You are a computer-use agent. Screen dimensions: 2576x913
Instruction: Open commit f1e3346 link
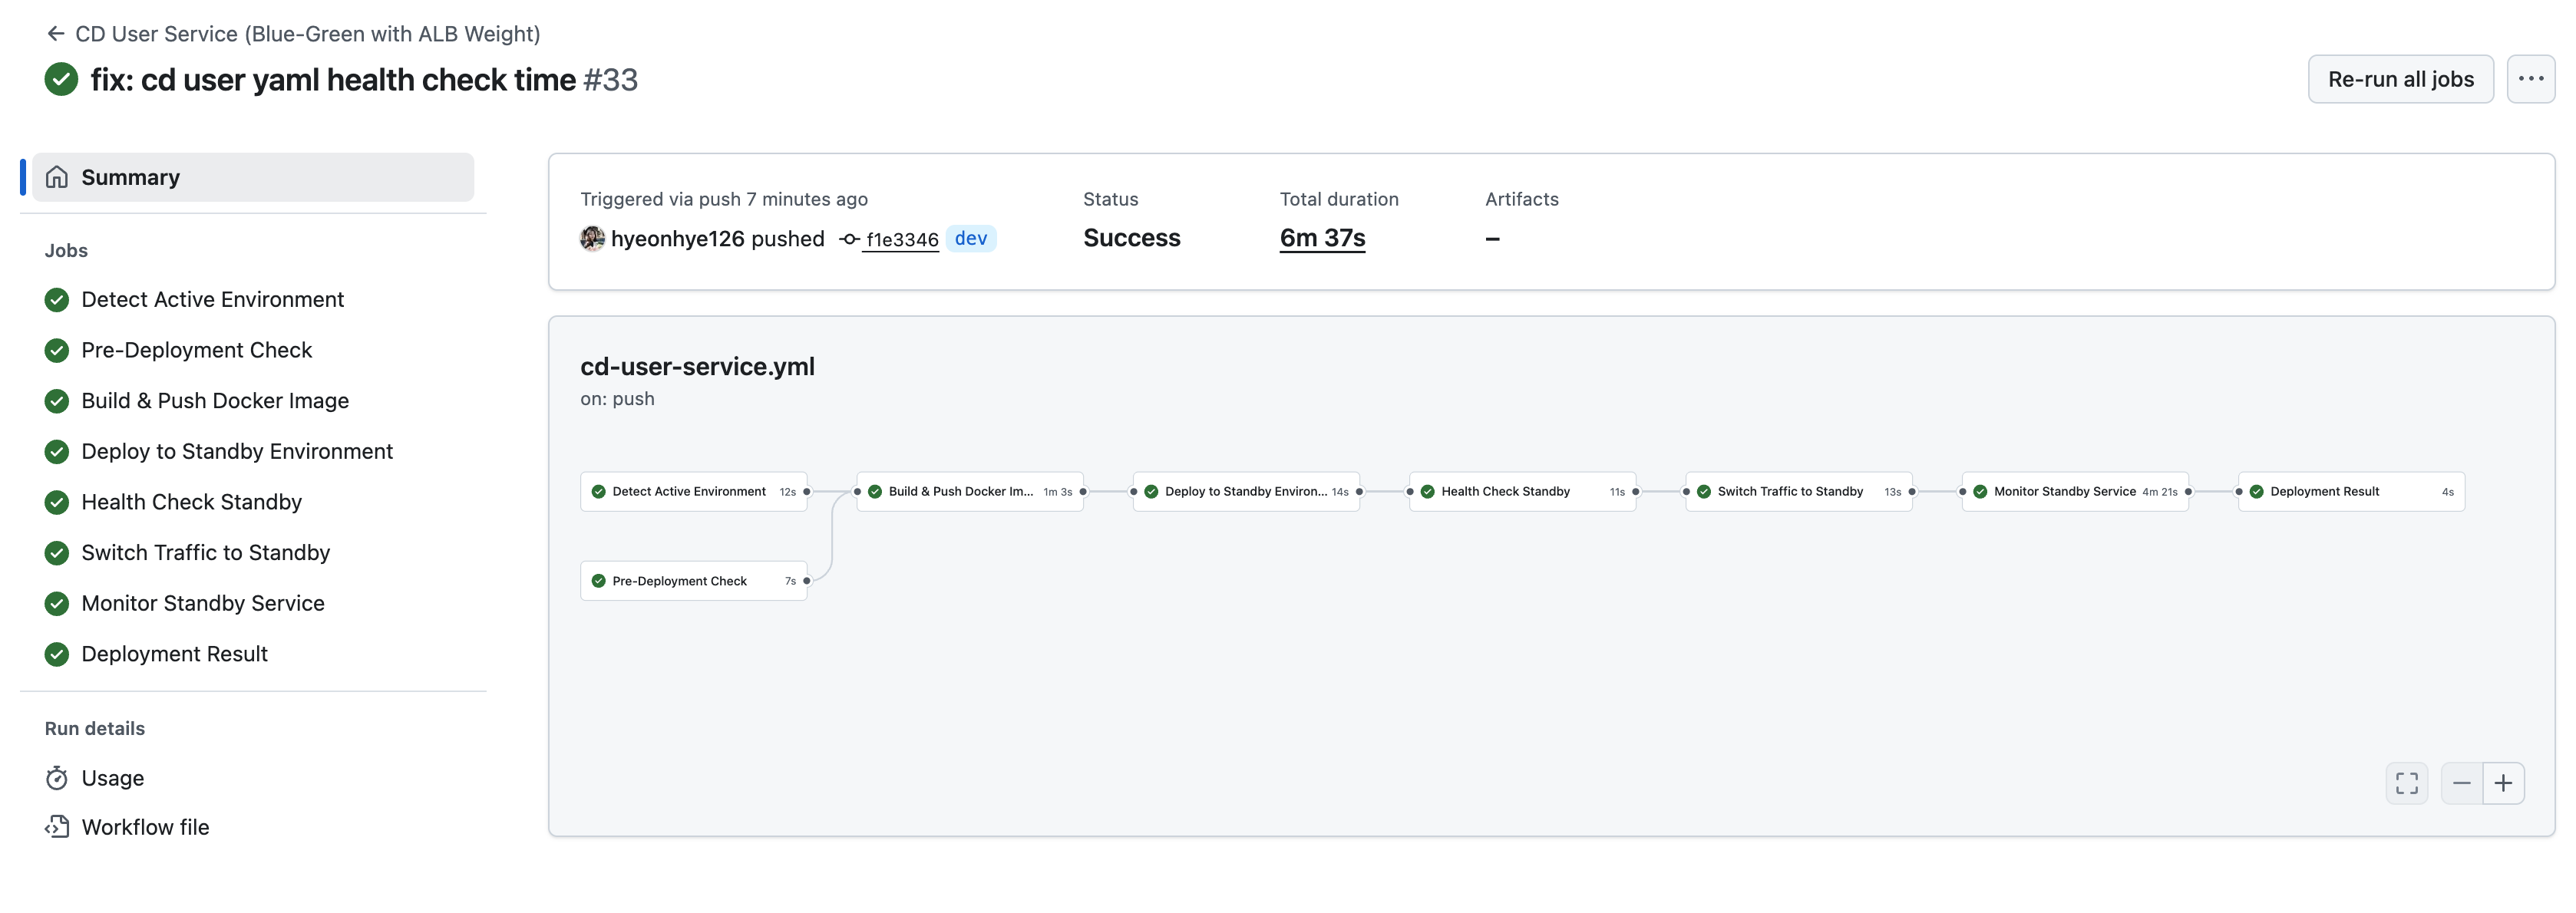pos(901,239)
